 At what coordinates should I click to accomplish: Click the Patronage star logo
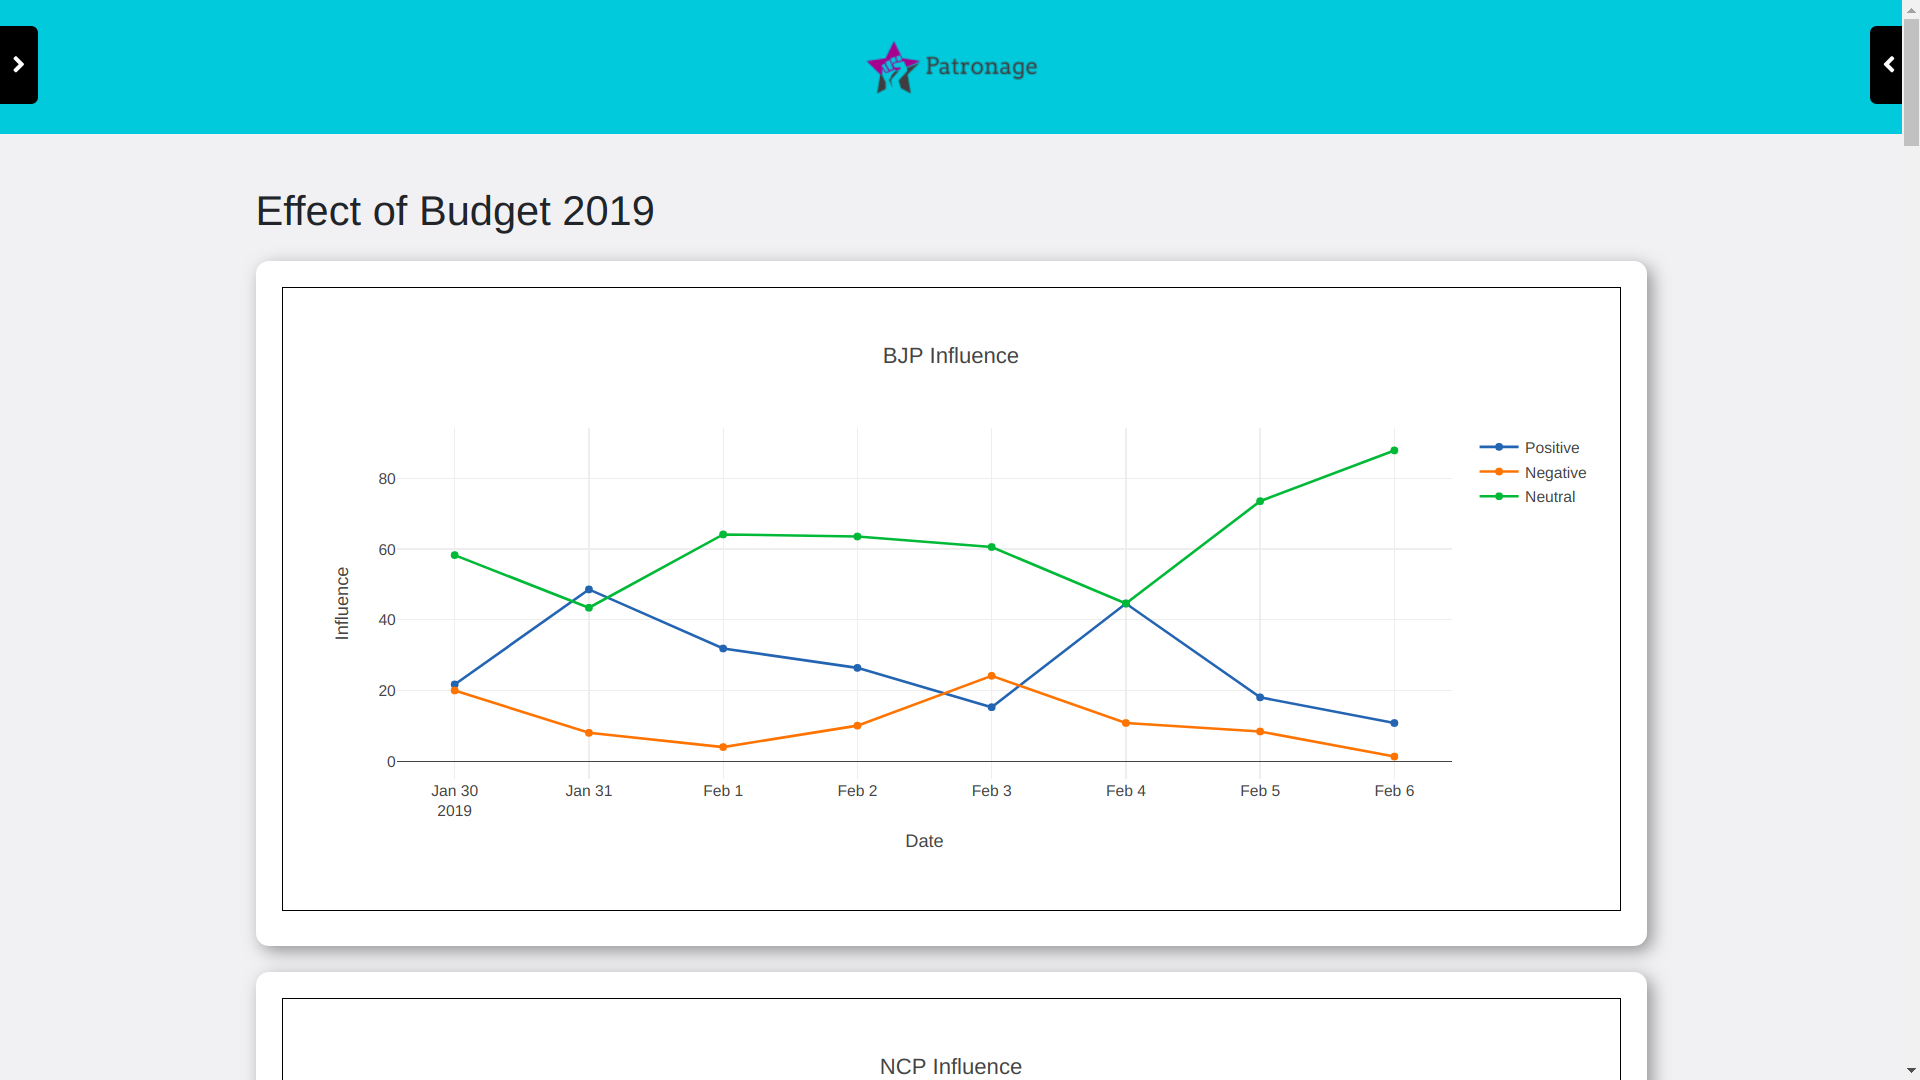tap(892, 67)
